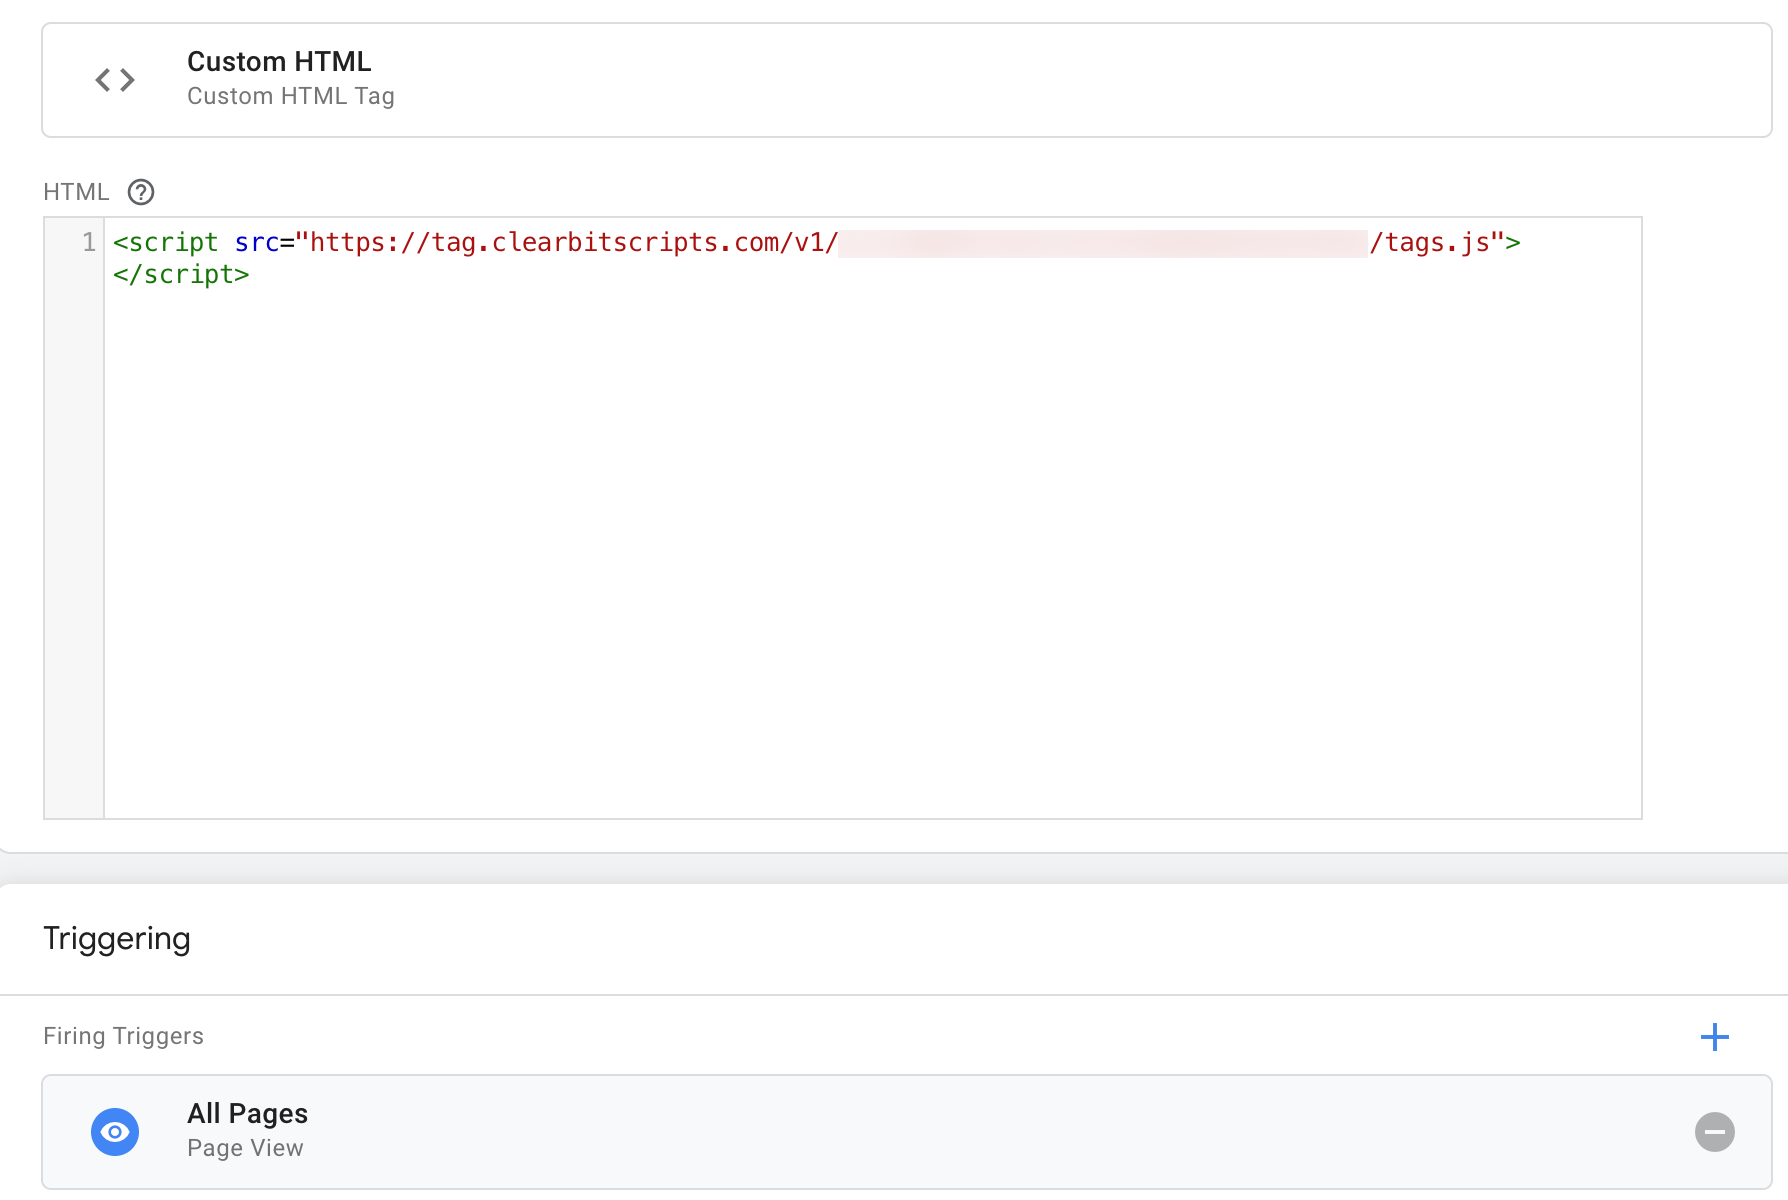Screen dimensions: 1788x1200
Task: Add a new firing trigger with plus icon
Action: 1715,1037
